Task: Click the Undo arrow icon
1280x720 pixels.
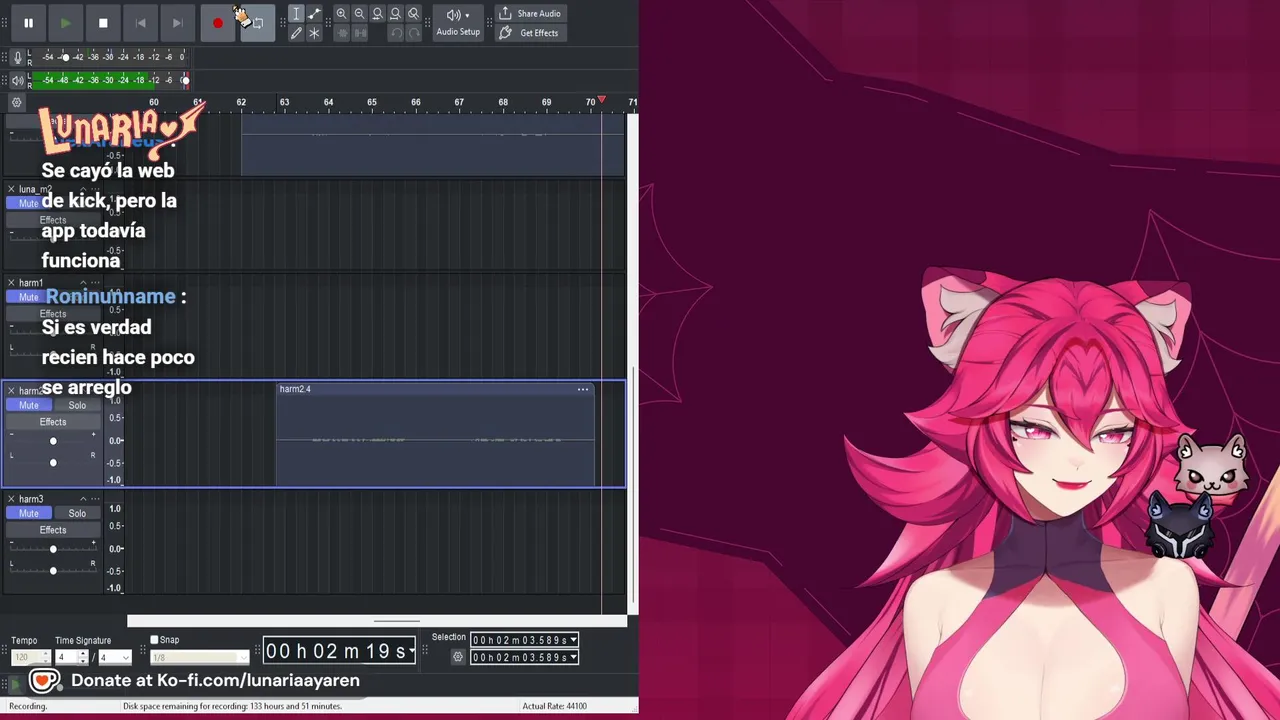Action: (x=395, y=33)
